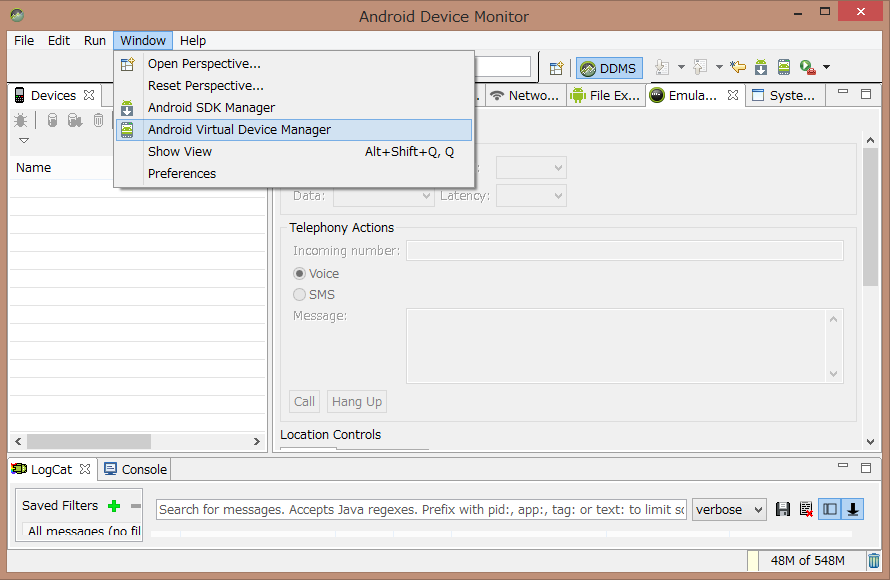Choose Open Perspective... from the Window menu
Image resolution: width=890 pixels, height=580 pixels.
pos(294,64)
